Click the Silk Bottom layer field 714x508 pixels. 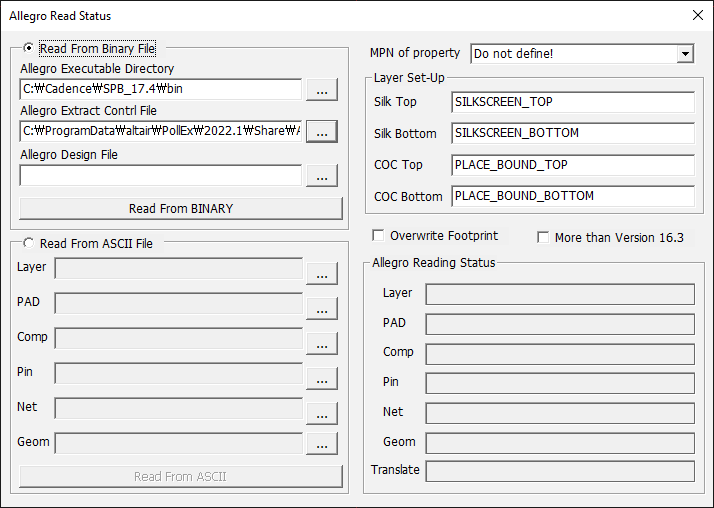click(x=572, y=133)
